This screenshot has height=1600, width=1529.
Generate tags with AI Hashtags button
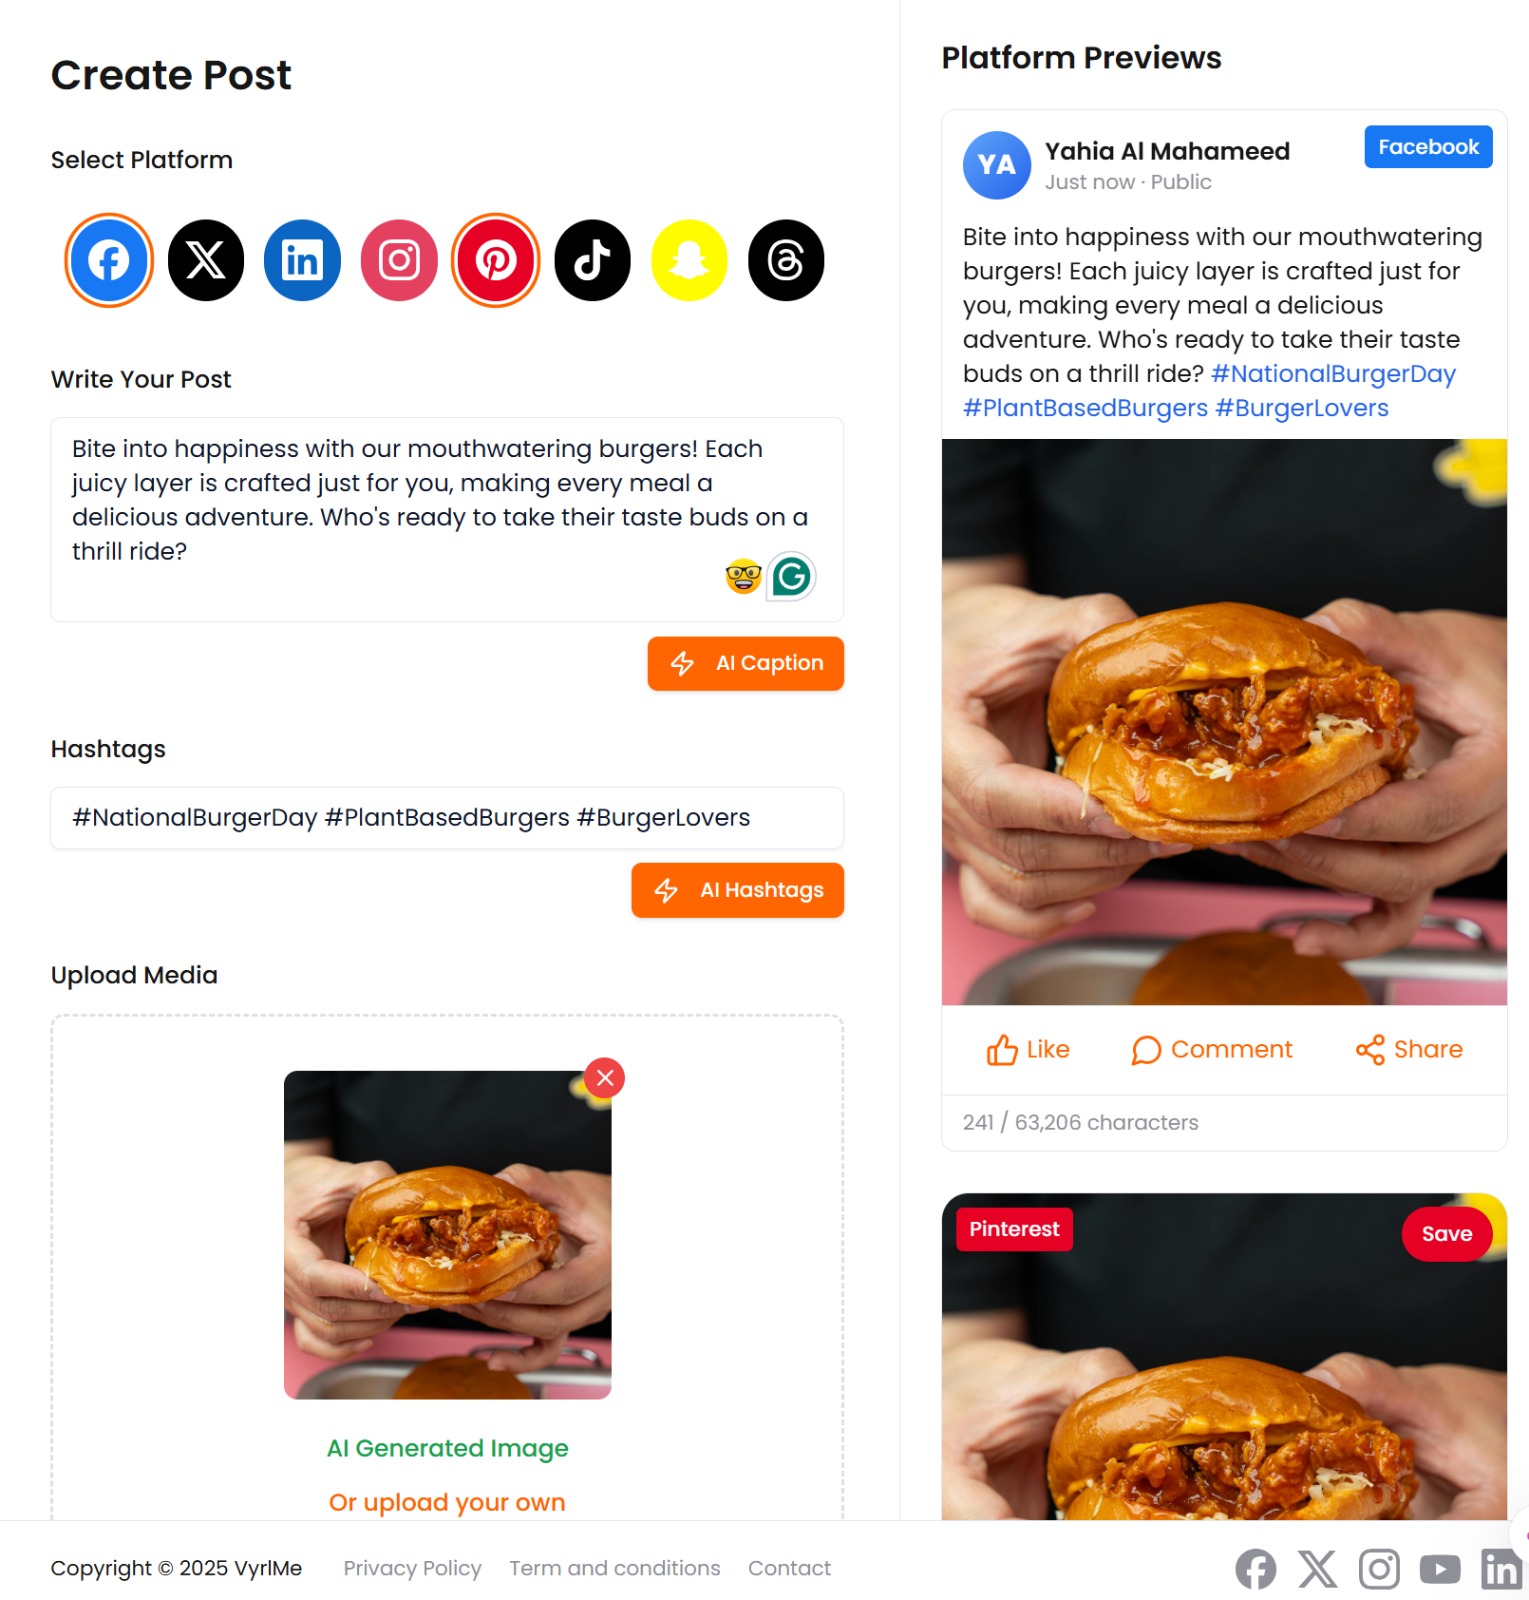pyautogui.click(x=738, y=890)
